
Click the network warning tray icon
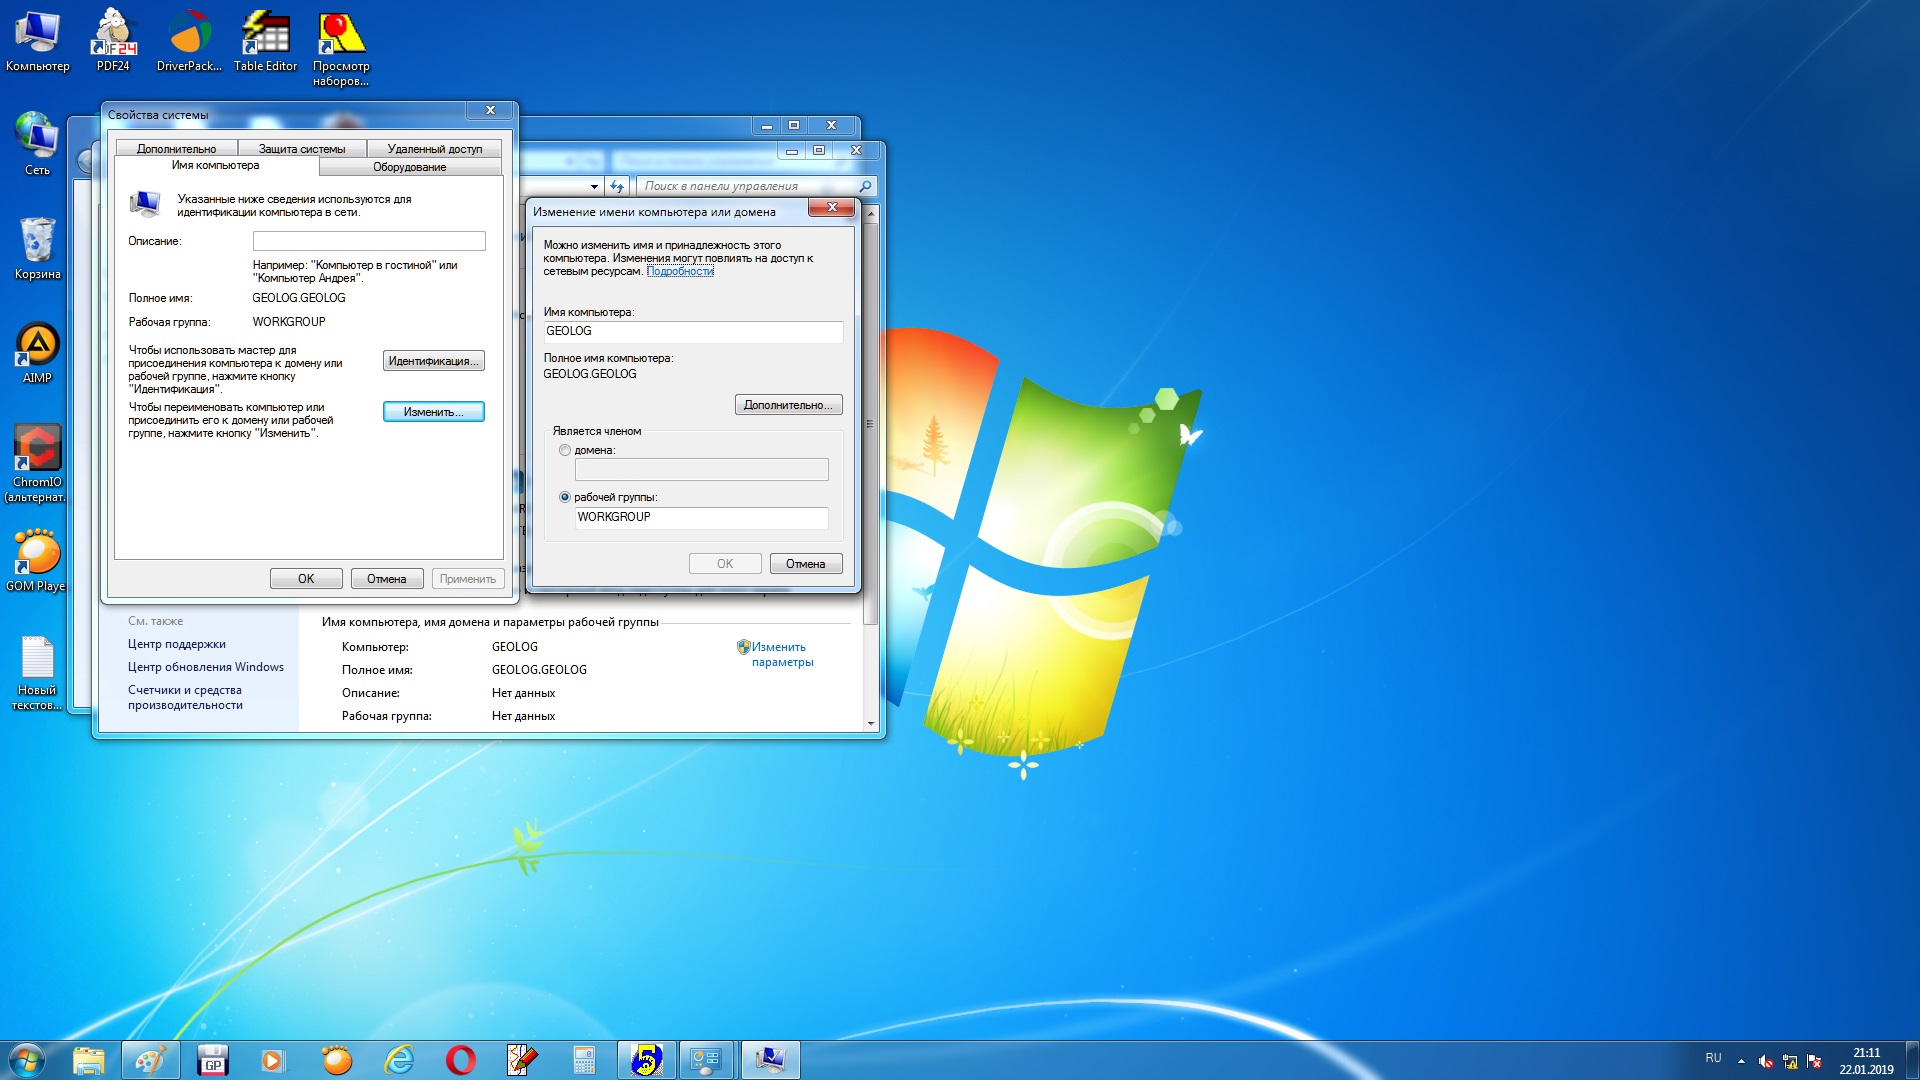tap(1790, 1061)
